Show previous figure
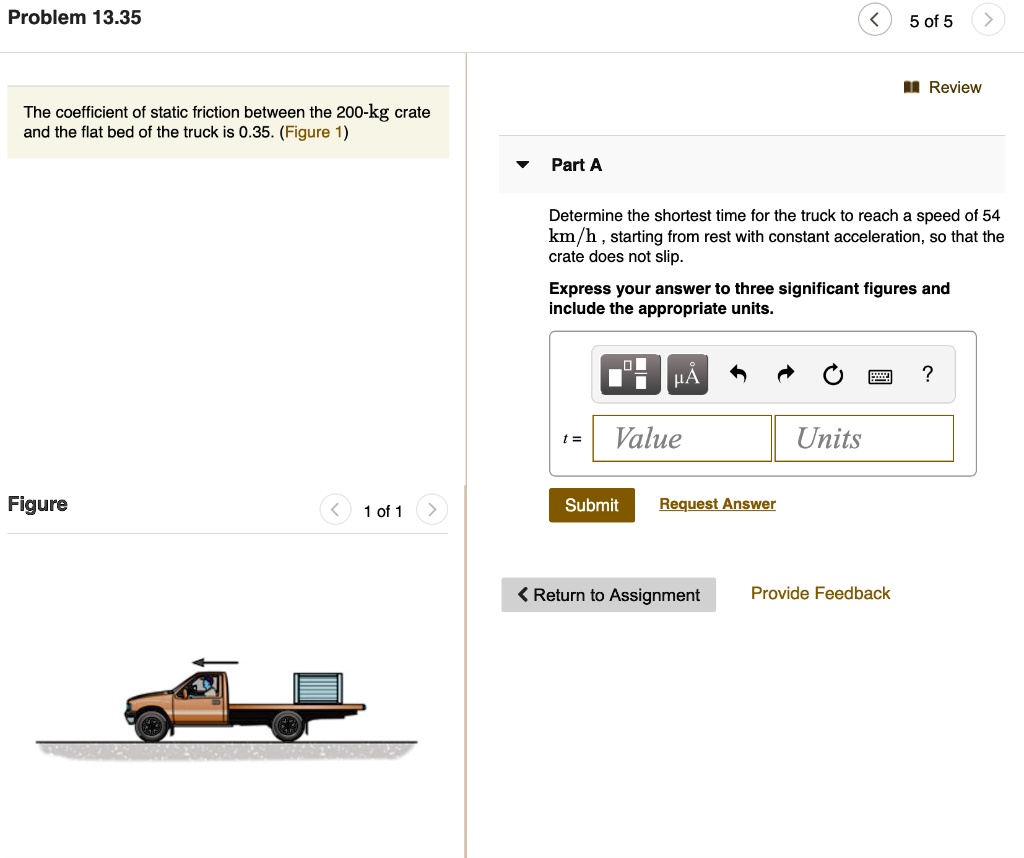The width and height of the screenshot is (1024, 858). [x=336, y=510]
